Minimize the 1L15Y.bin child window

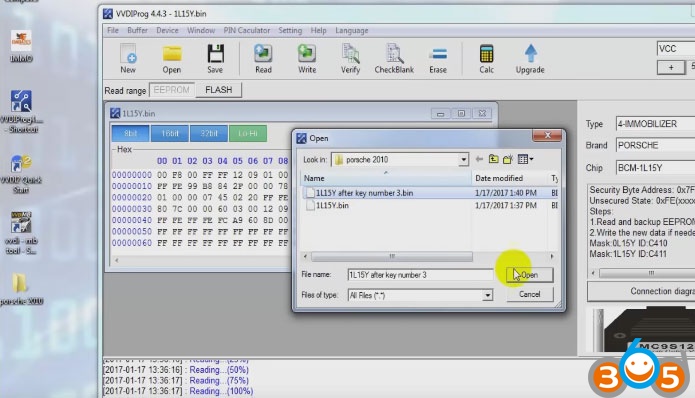coord(440,113)
